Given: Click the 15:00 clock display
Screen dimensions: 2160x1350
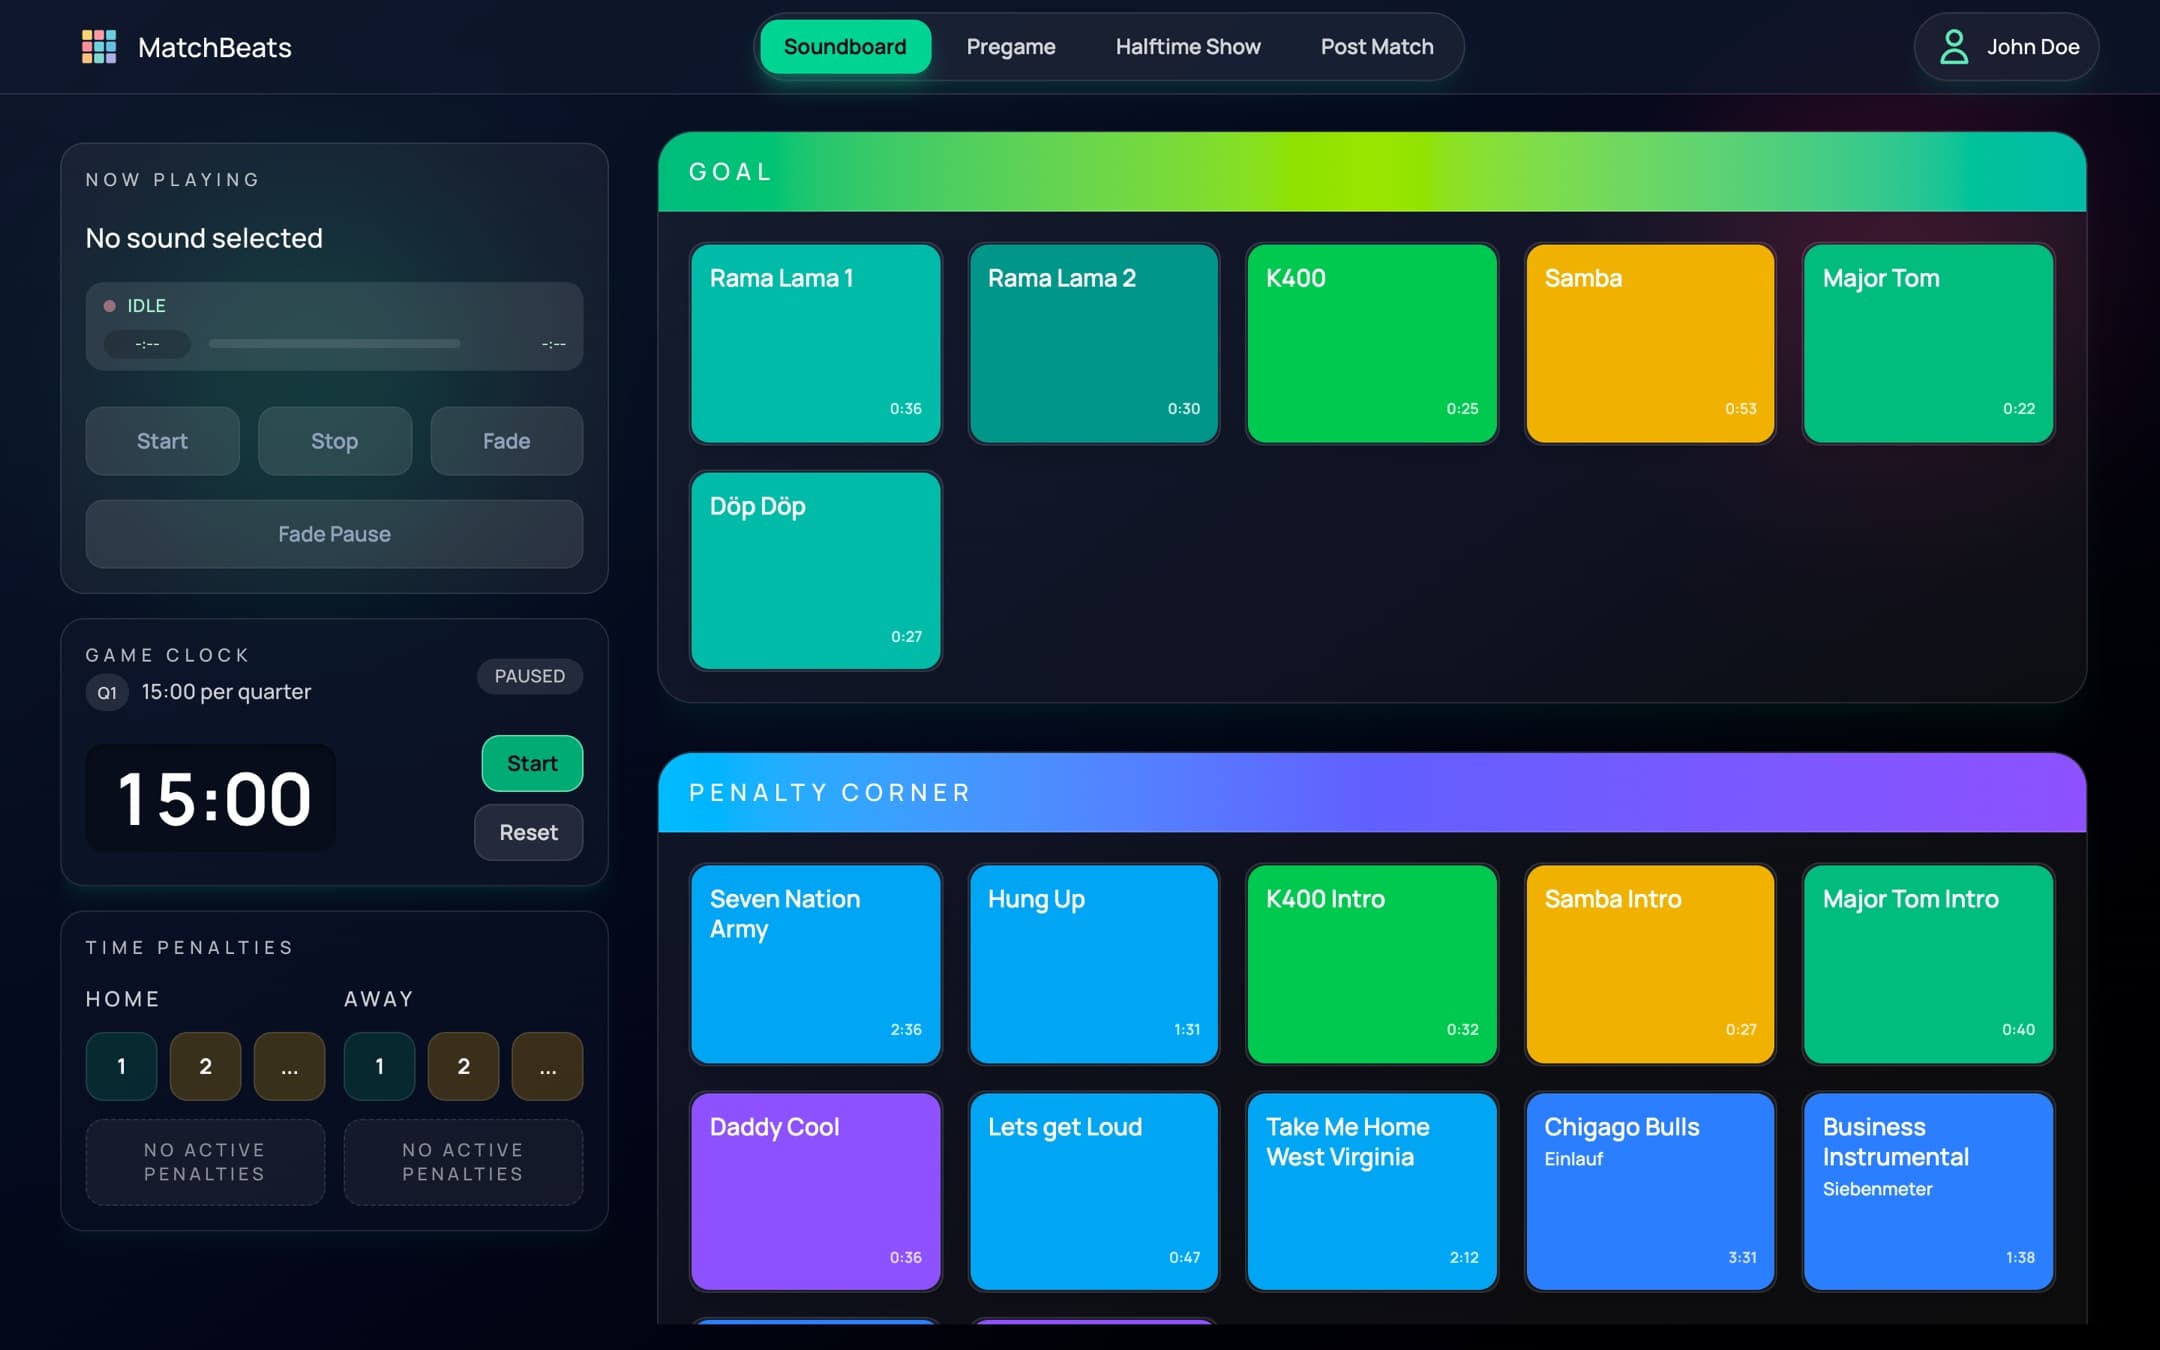Looking at the screenshot, I should (211, 798).
